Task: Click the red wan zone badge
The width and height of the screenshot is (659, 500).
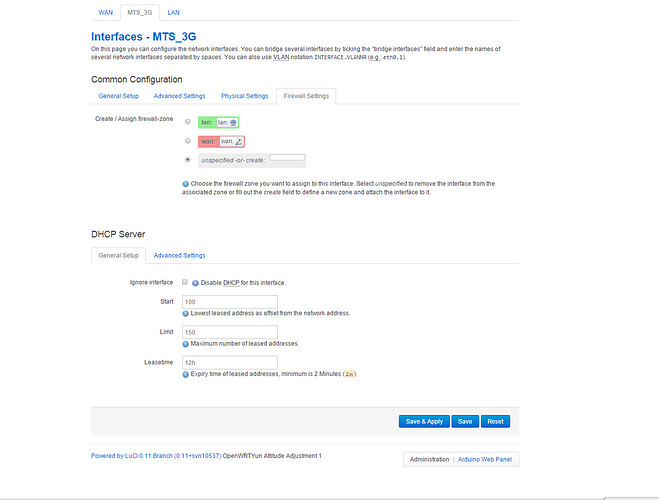Action: point(221,142)
